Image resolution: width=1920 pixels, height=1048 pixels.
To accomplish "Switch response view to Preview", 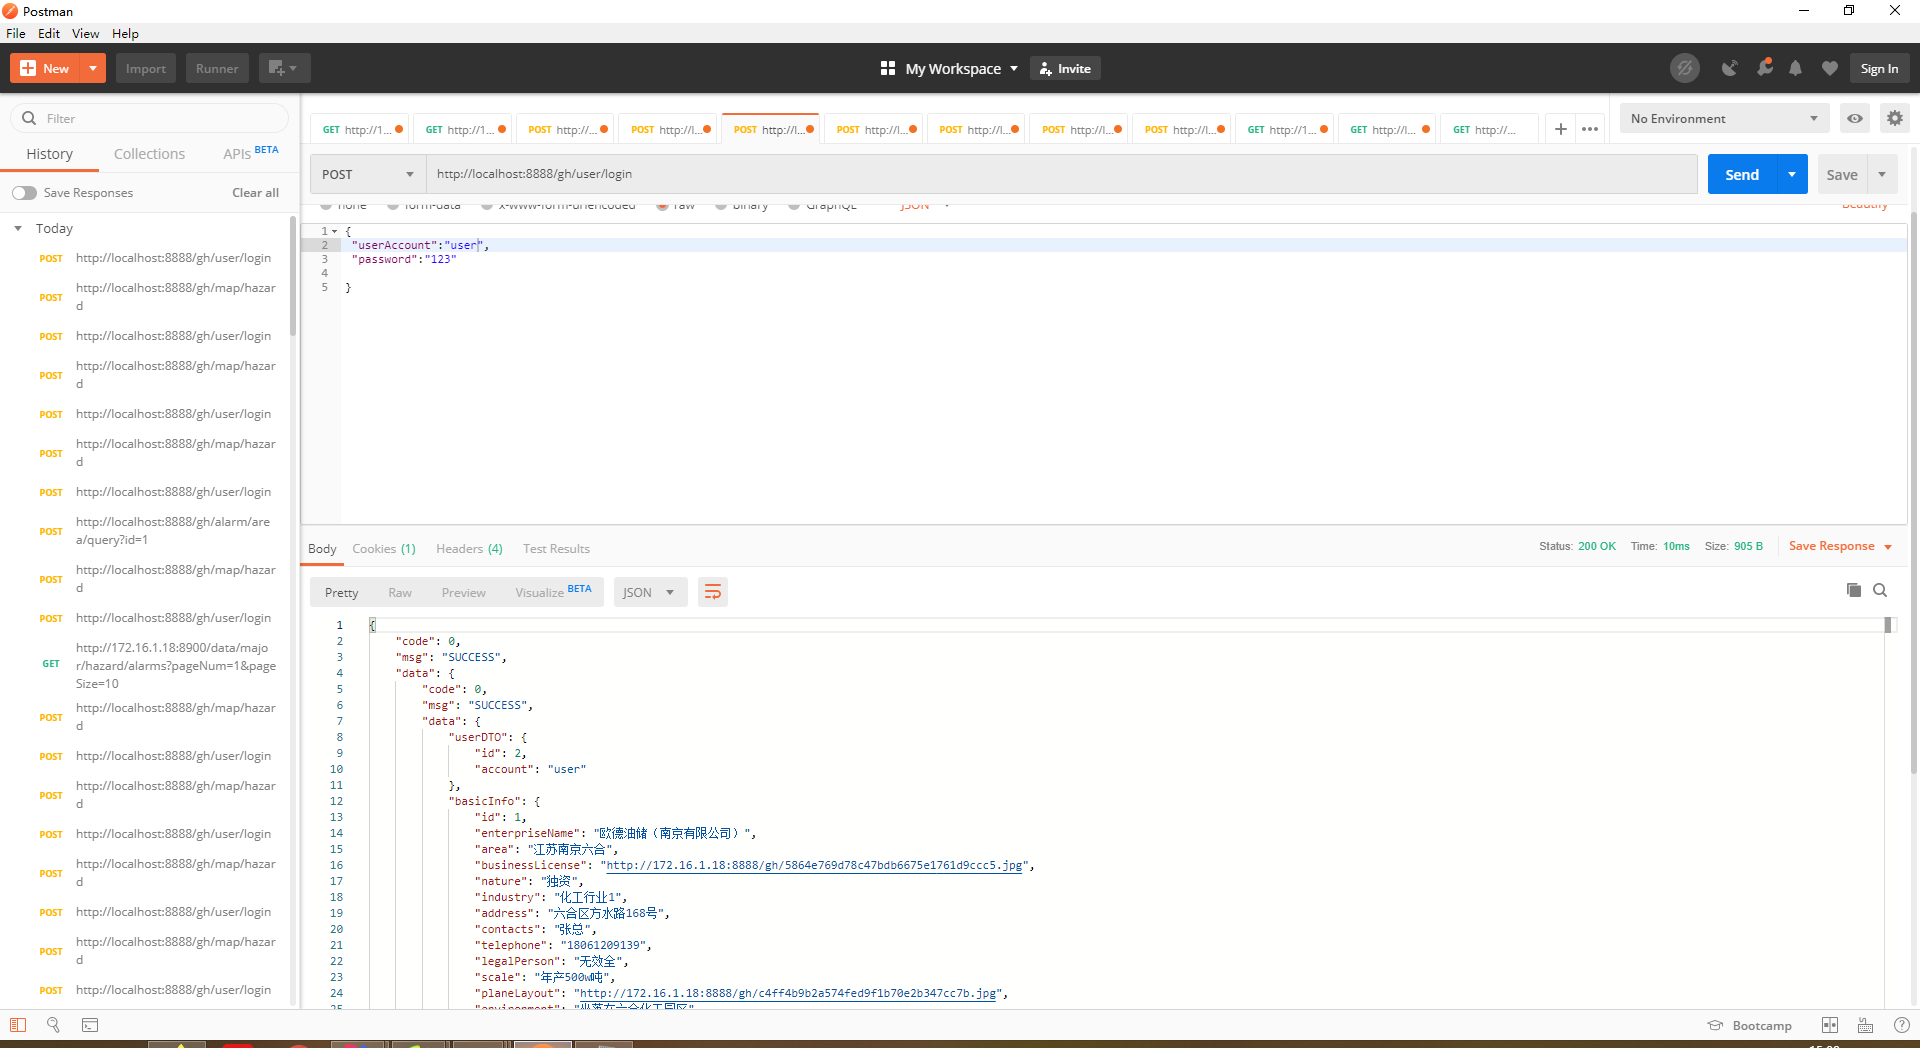I will 463,592.
